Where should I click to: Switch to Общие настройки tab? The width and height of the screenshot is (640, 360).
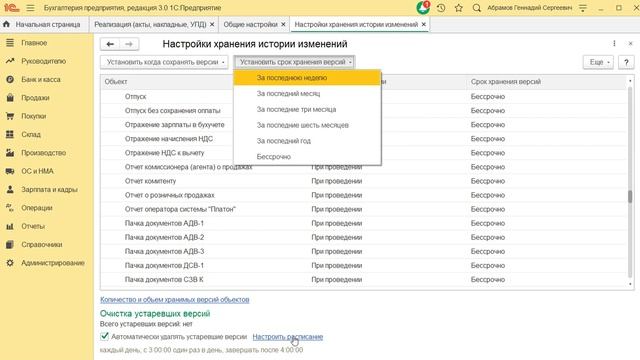(250, 24)
